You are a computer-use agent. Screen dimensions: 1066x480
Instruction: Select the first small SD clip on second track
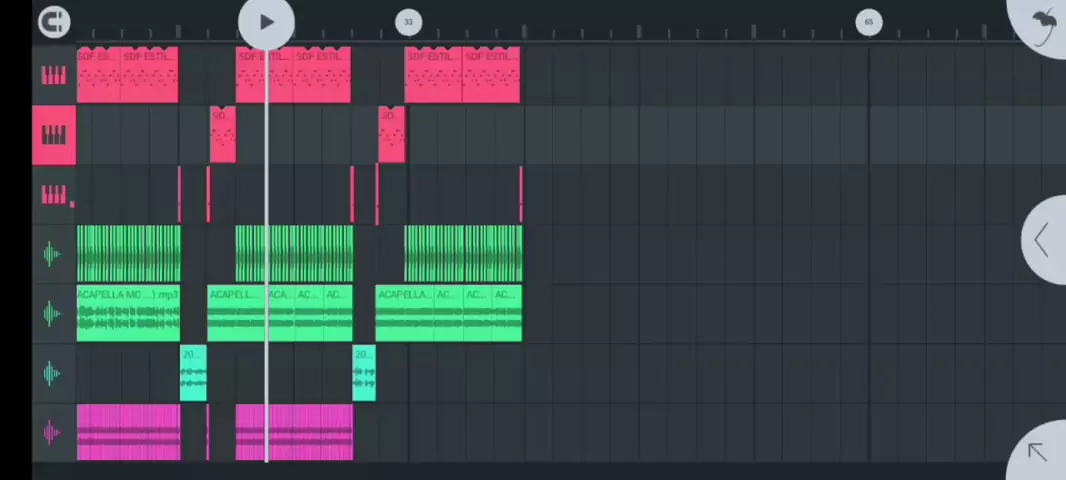click(x=222, y=136)
